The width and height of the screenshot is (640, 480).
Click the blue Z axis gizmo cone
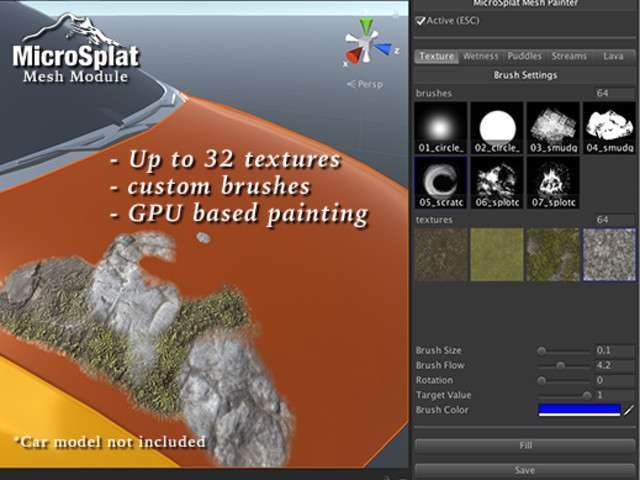[x=384, y=49]
